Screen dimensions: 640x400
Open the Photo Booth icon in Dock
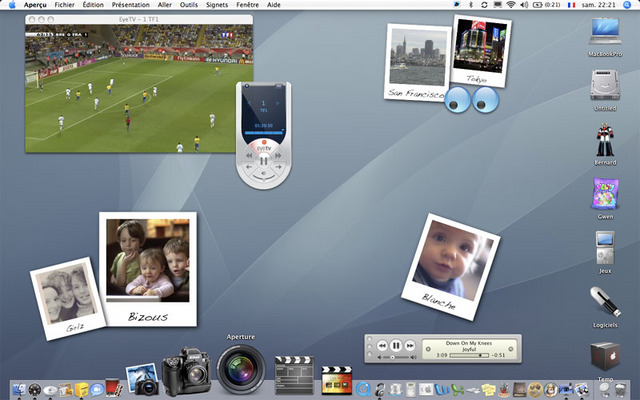click(x=113, y=388)
